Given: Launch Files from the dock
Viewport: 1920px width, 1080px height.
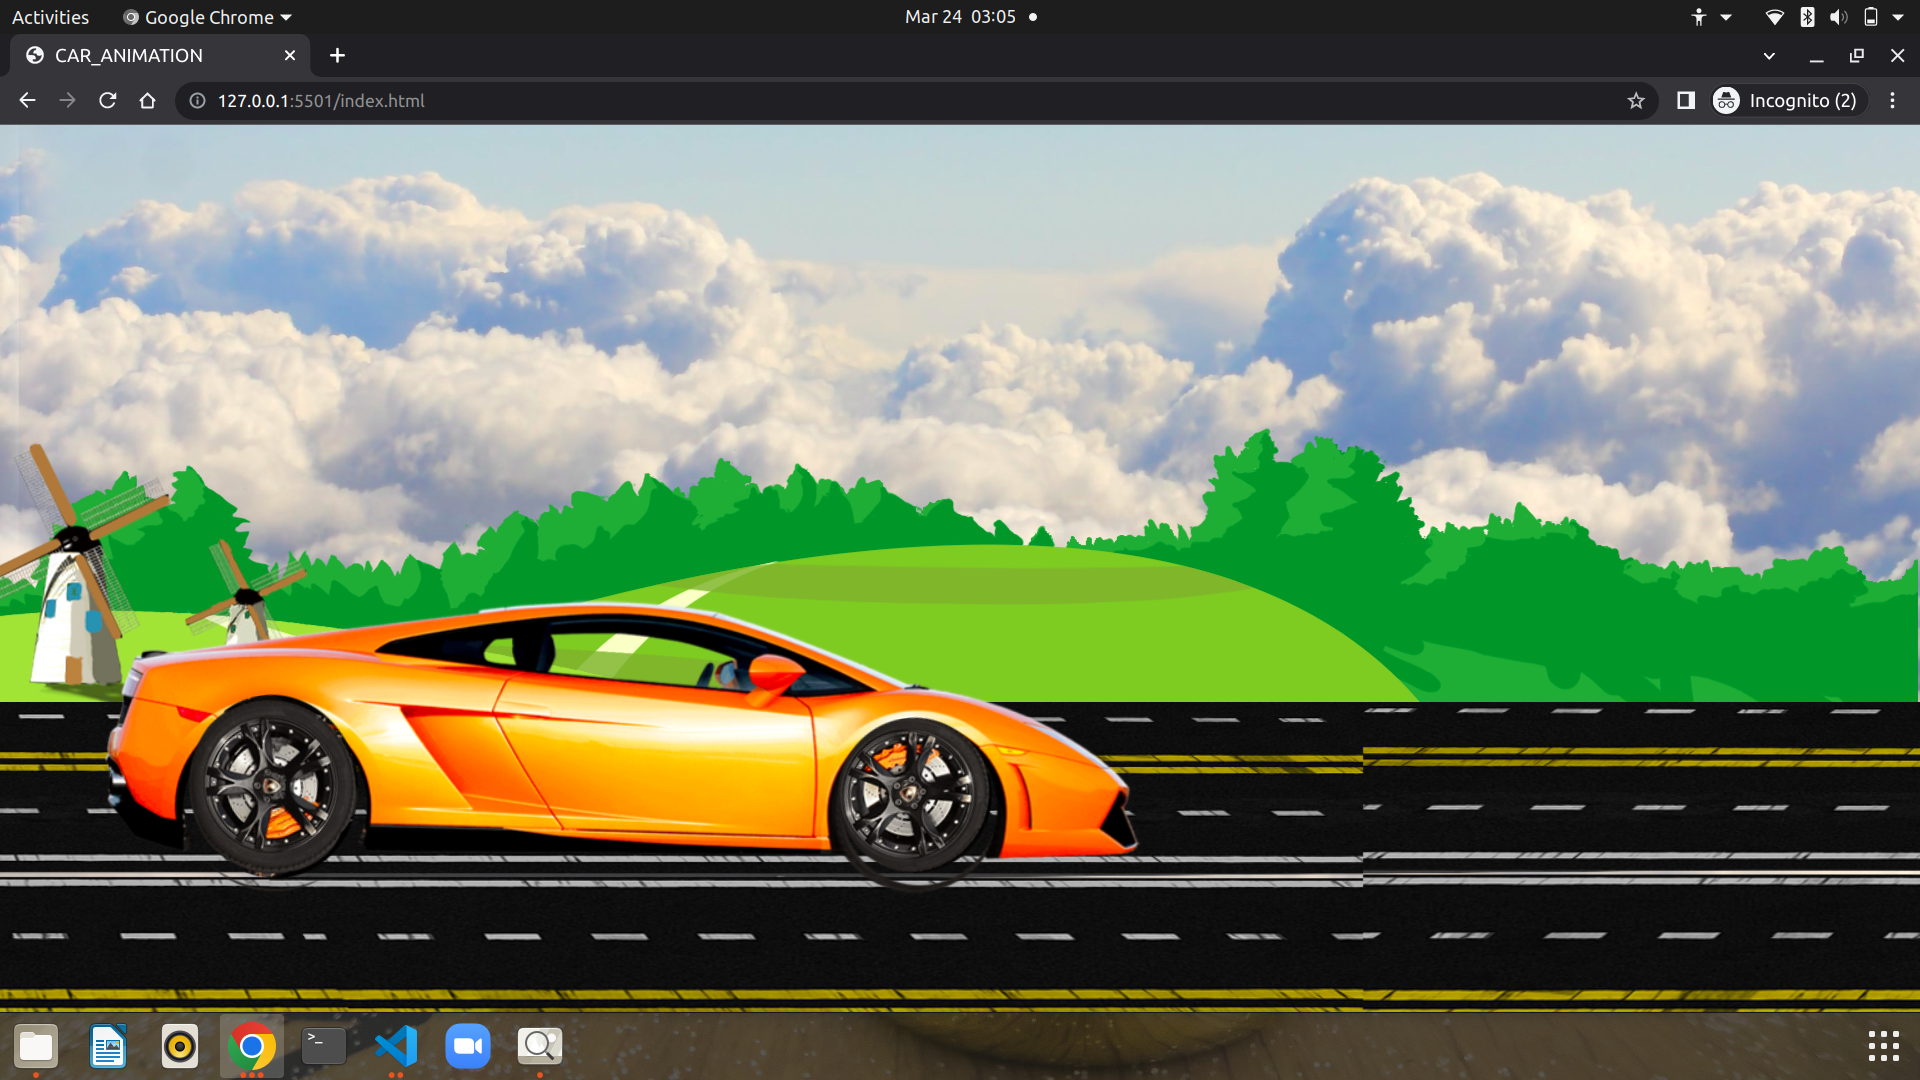Looking at the screenshot, I should pos(36,1046).
